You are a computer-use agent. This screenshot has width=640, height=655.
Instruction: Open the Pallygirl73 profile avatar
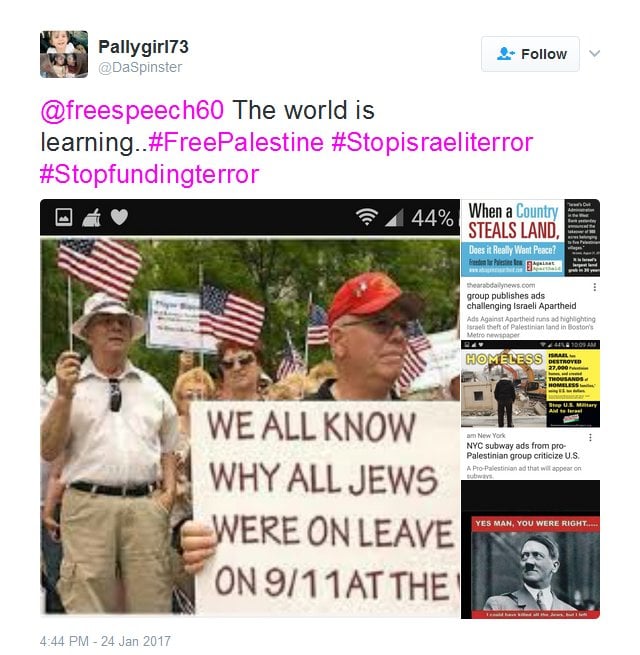tap(64, 54)
